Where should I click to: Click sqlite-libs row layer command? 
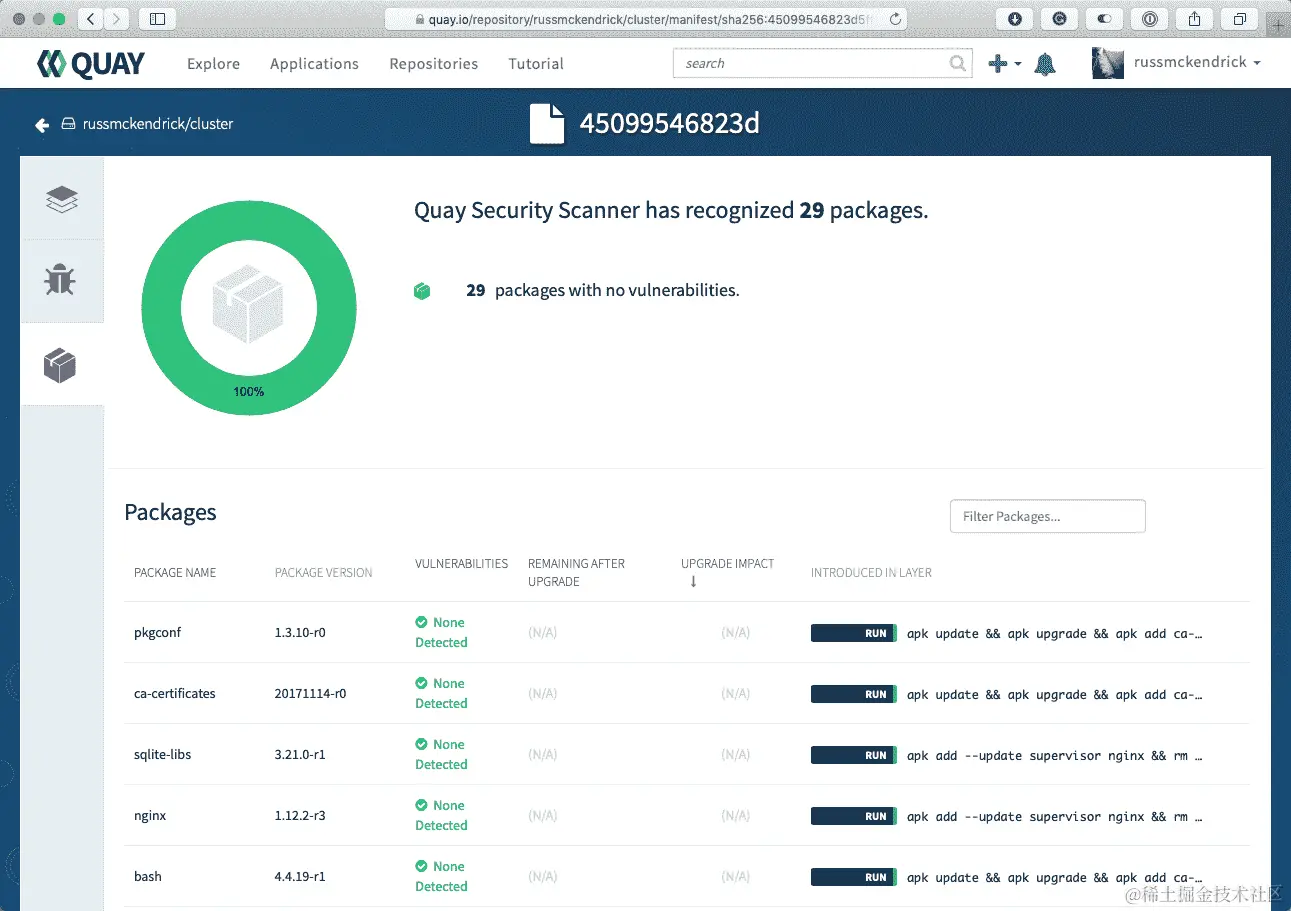click(1054, 756)
